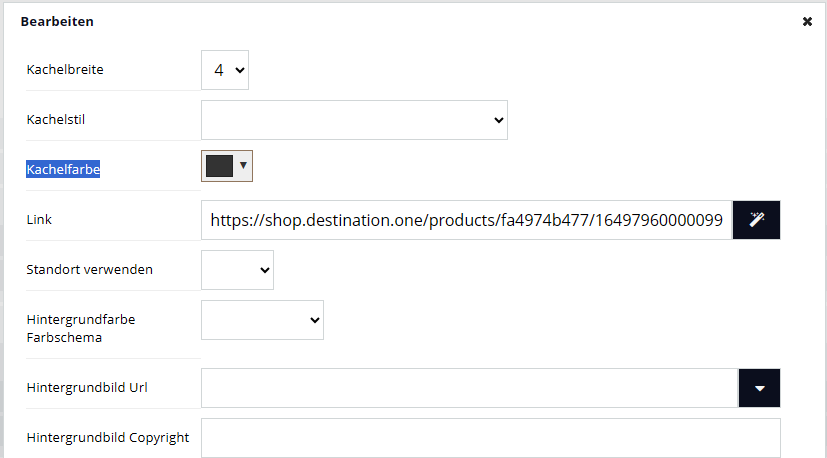Open the Standort verwenden dropdown
The image size is (827, 458).
click(x=237, y=270)
